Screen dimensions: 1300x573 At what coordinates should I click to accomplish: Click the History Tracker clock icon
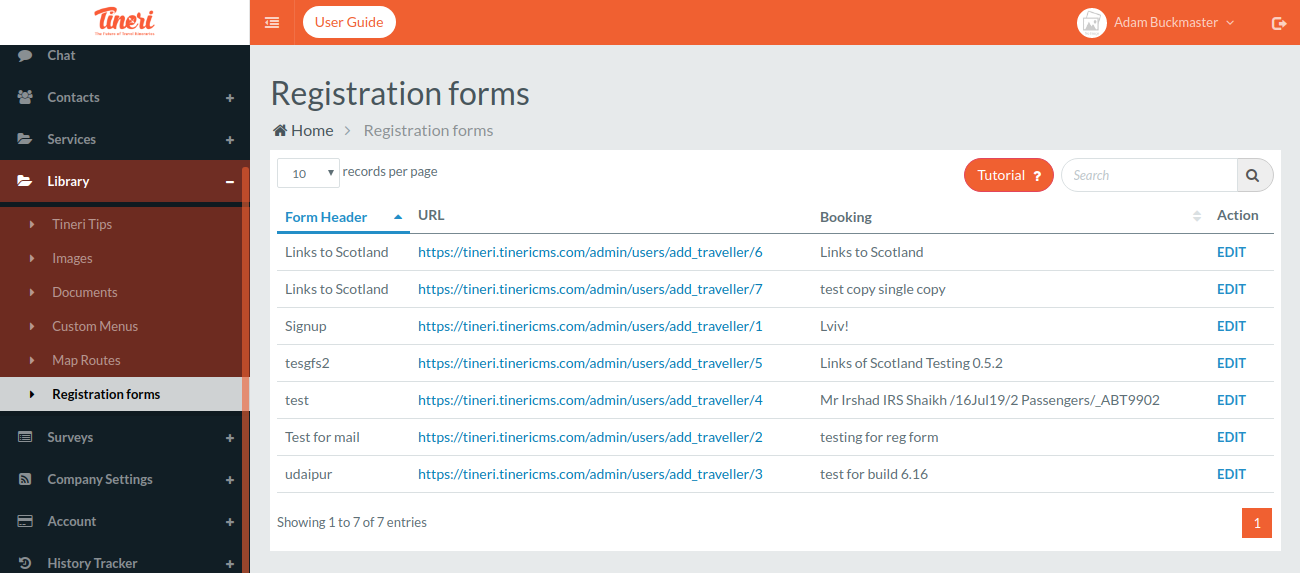(25, 563)
